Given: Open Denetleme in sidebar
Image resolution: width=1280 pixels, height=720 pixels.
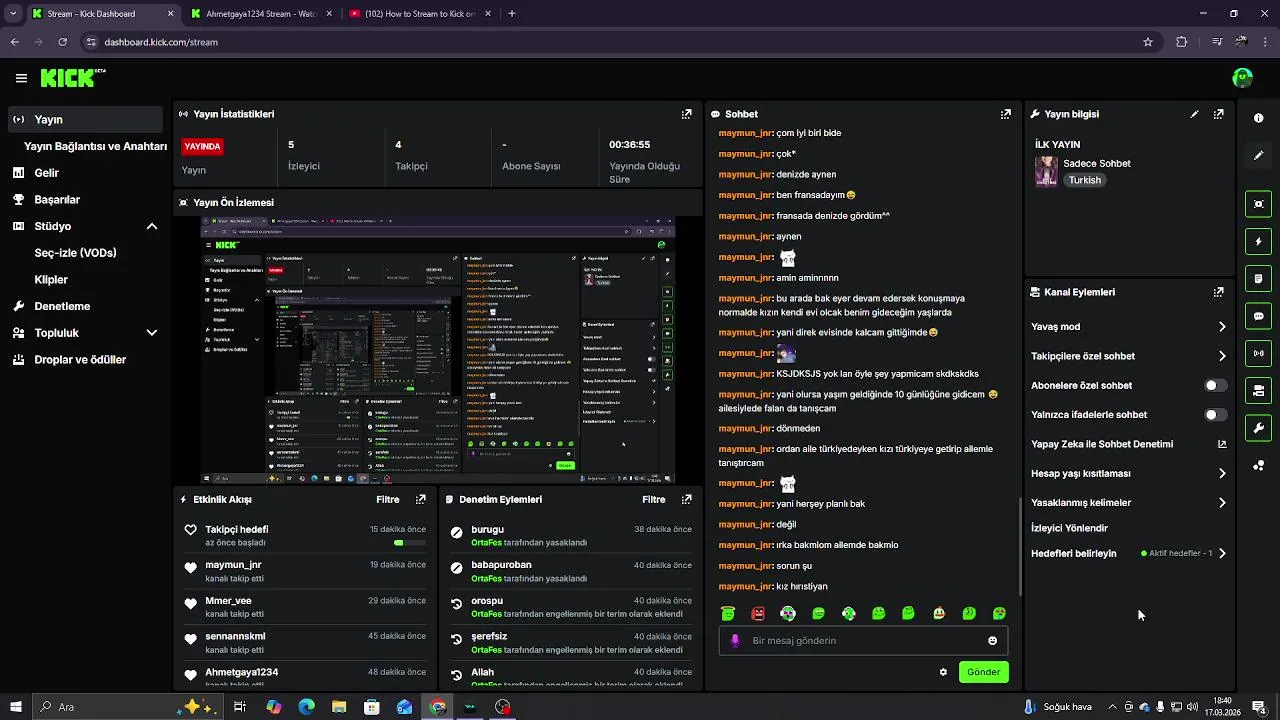Looking at the screenshot, I should coord(62,306).
